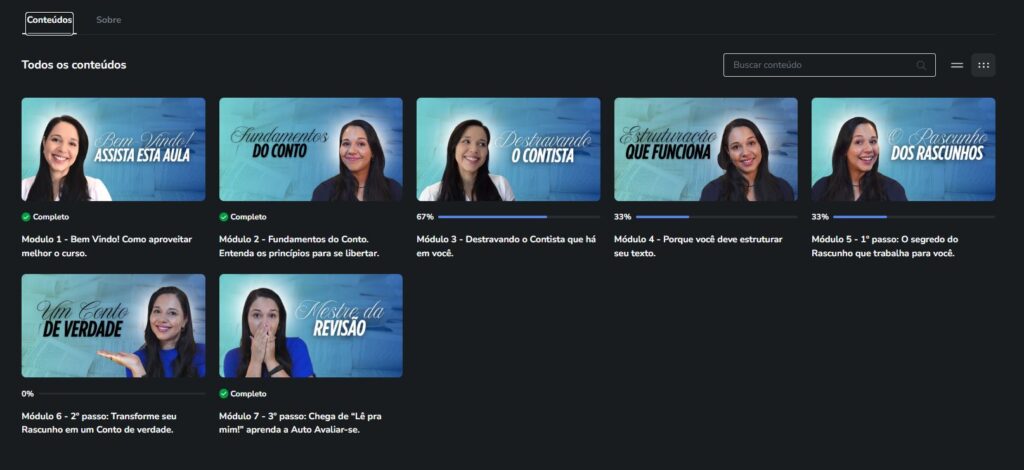Image resolution: width=1024 pixels, height=470 pixels.
Task: Click Módulo 2 green Completo checkmark icon
Action: (x=224, y=216)
